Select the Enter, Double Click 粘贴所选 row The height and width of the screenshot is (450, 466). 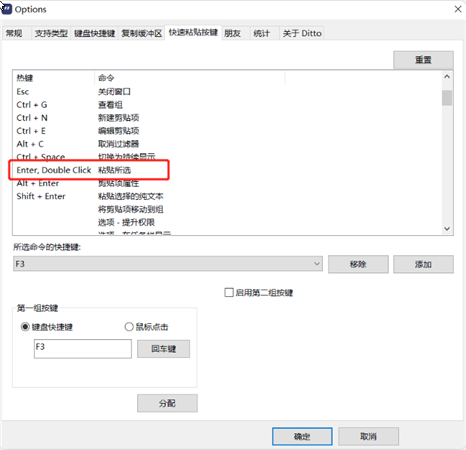click(227, 170)
